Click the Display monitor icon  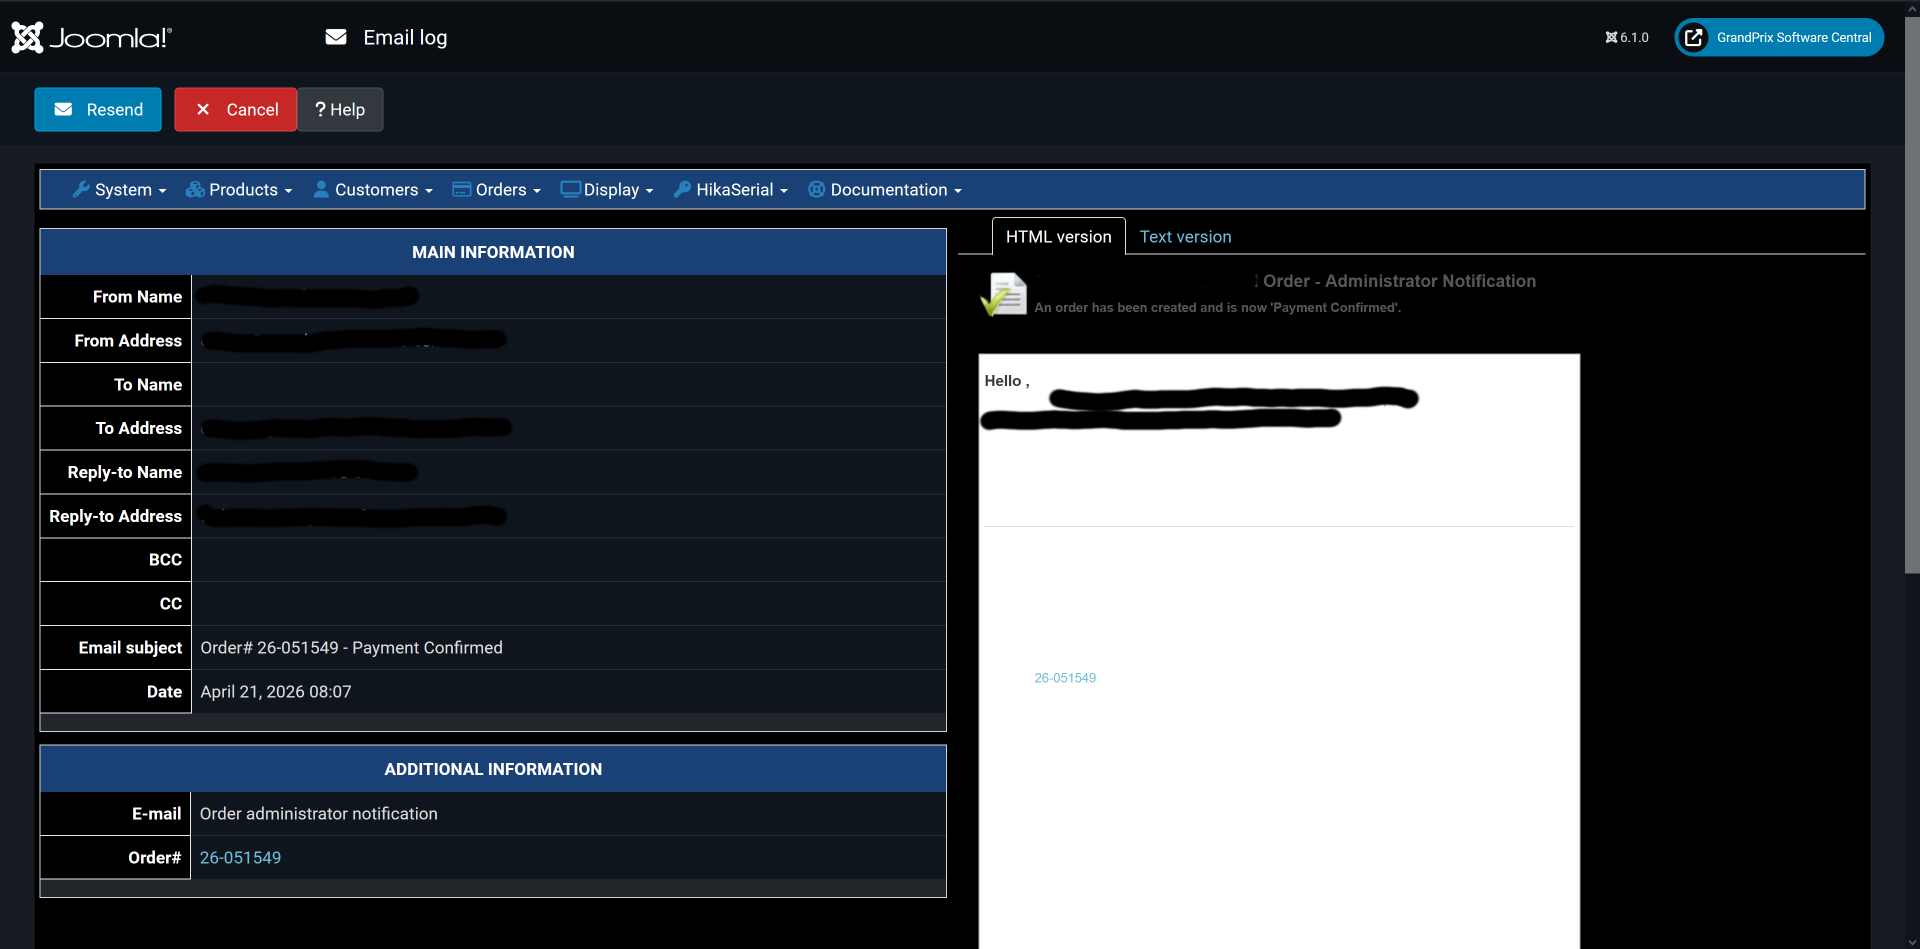[x=571, y=189]
